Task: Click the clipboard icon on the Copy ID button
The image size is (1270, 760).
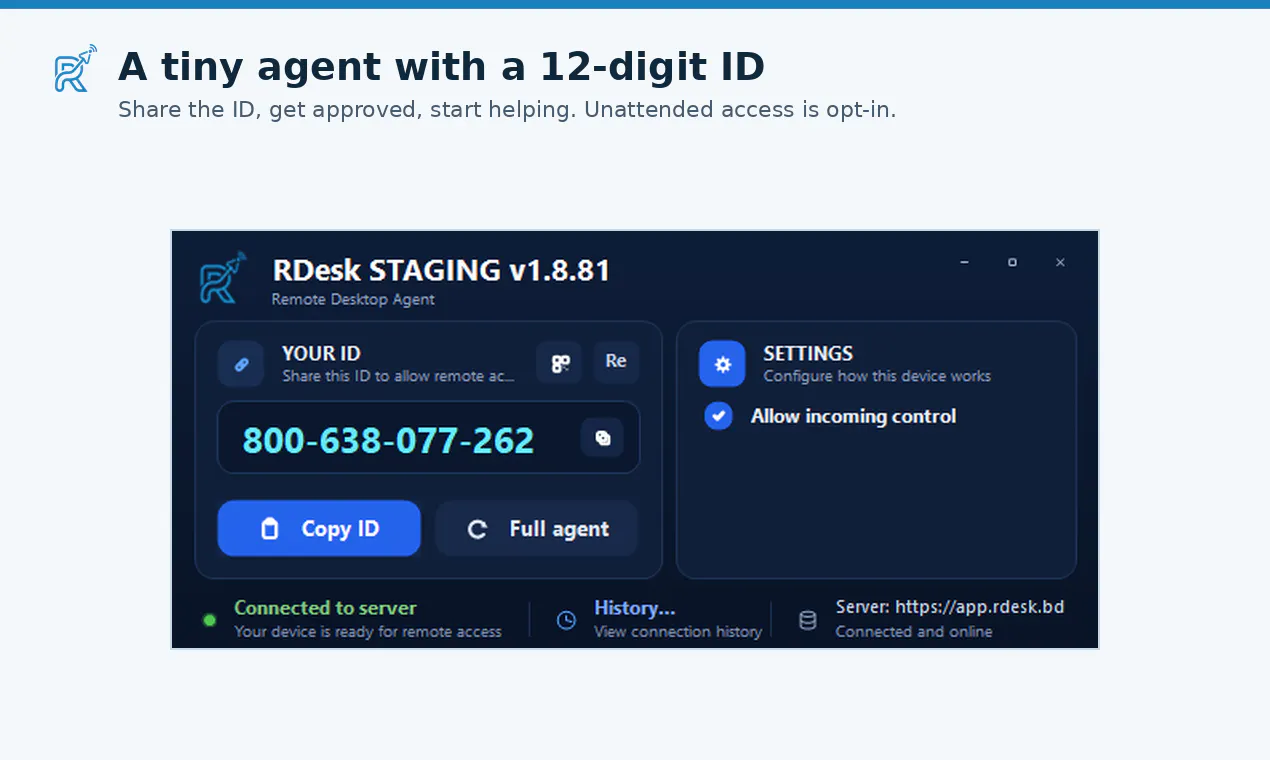Action: (x=269, y=529)
